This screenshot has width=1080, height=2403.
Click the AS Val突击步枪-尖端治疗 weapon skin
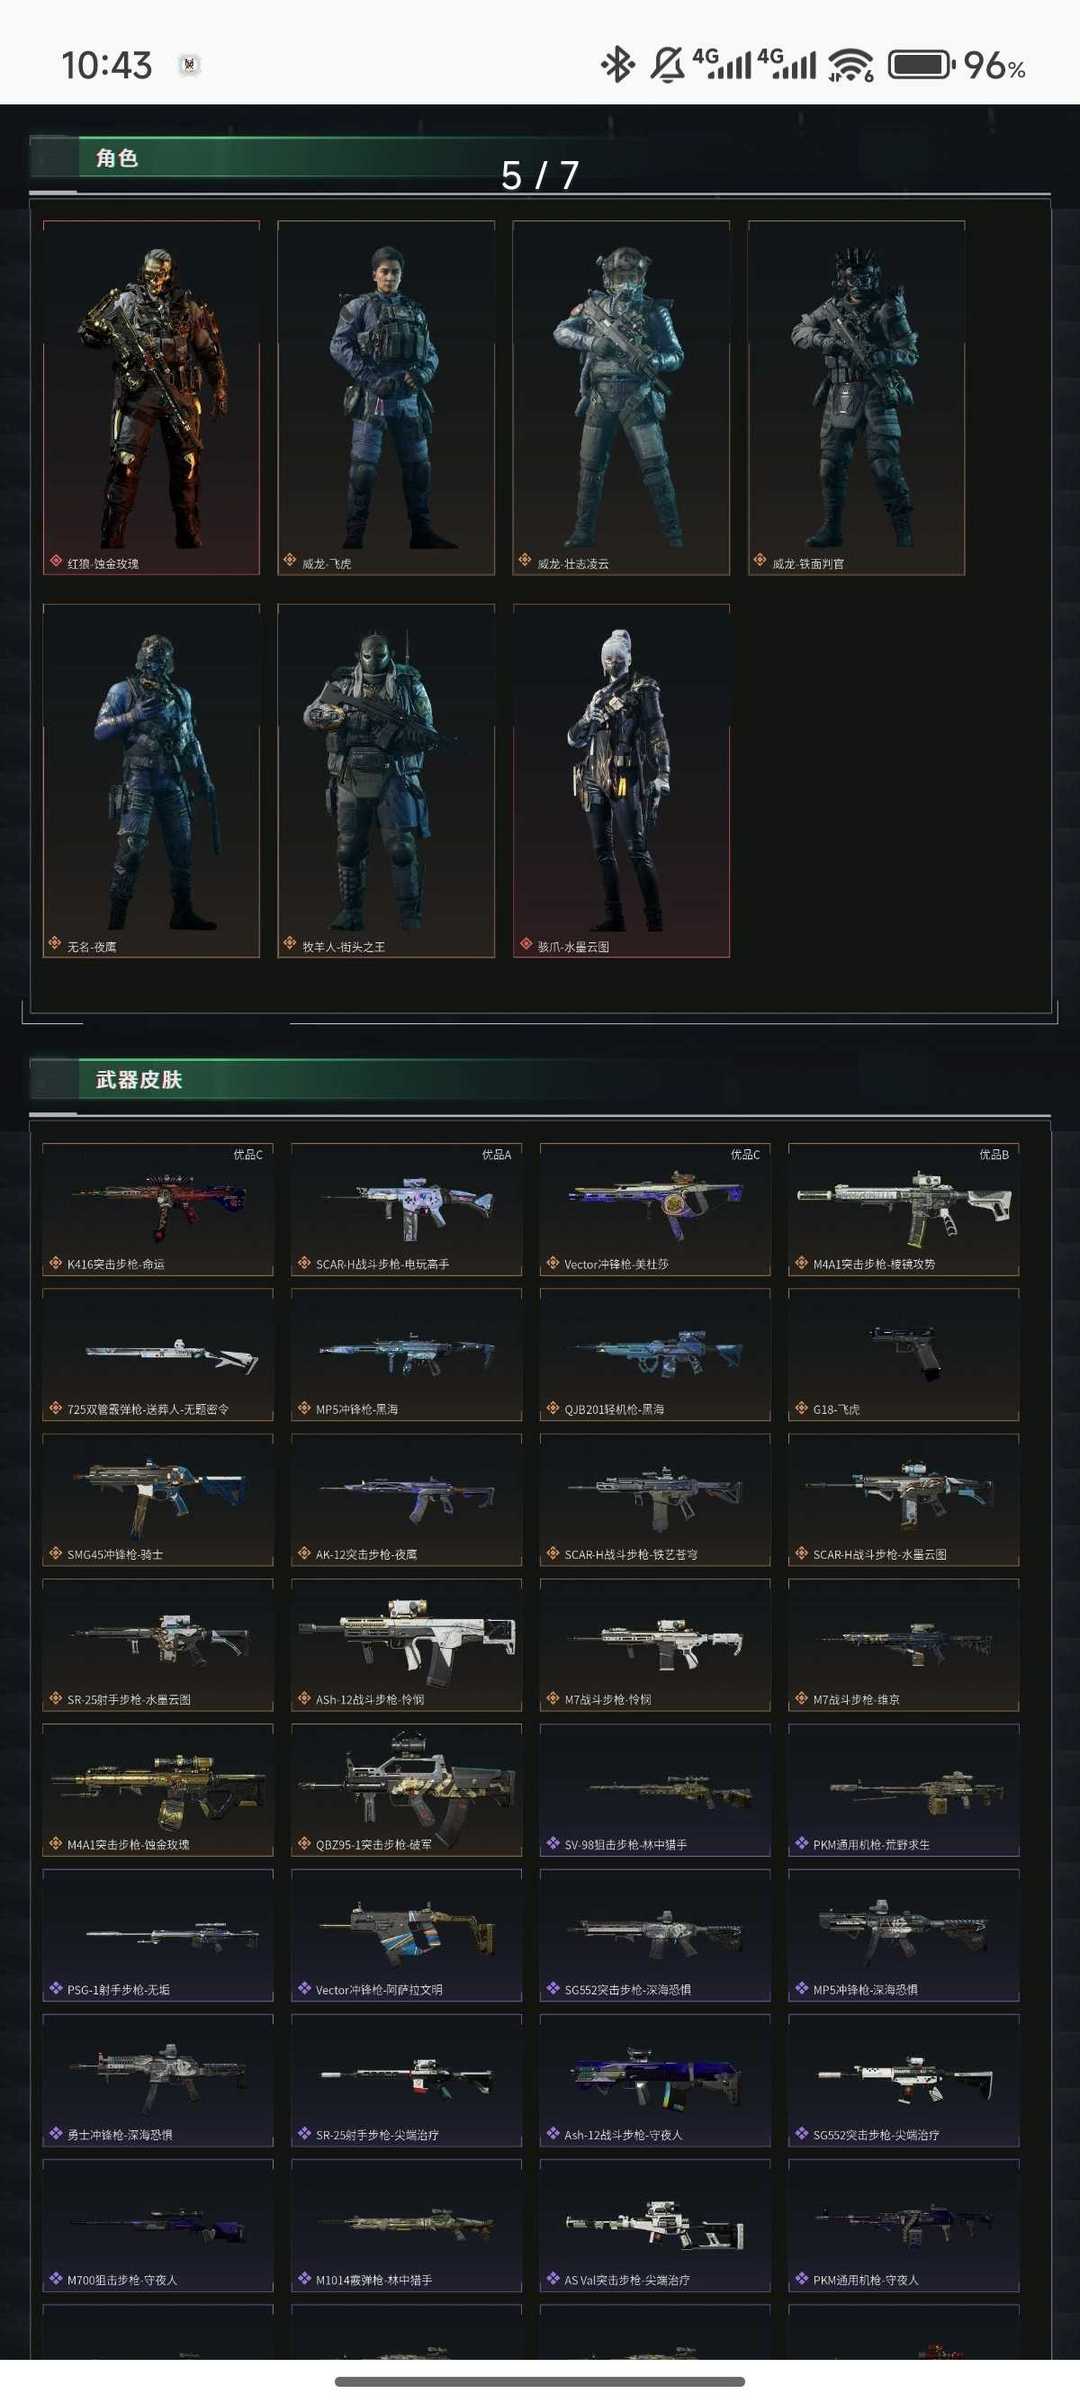655,2226
